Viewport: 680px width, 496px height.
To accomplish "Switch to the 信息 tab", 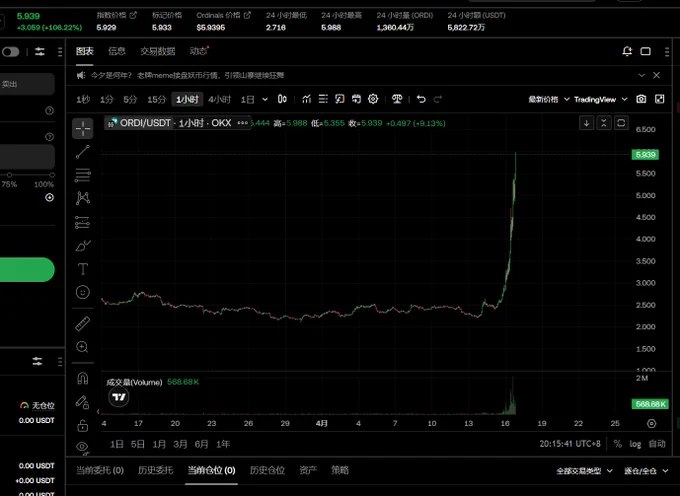I will 117,51.
